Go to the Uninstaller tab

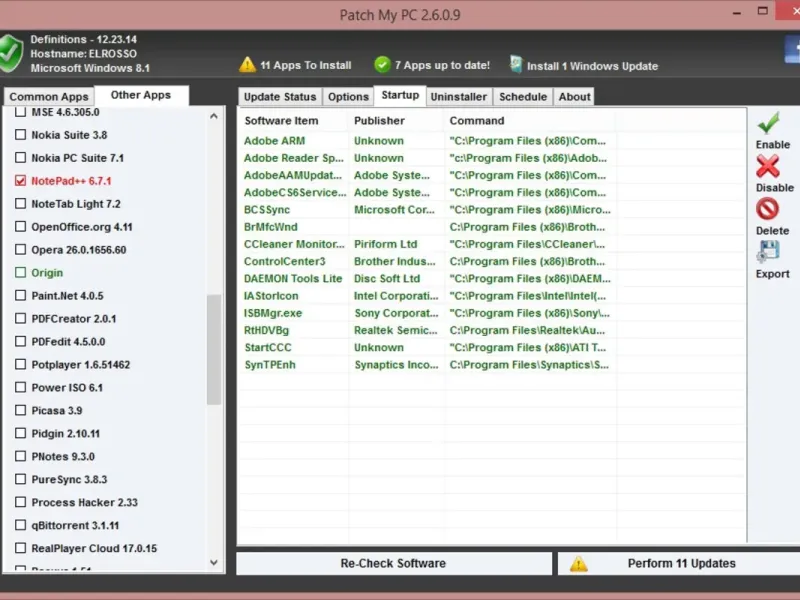[459, 96]
